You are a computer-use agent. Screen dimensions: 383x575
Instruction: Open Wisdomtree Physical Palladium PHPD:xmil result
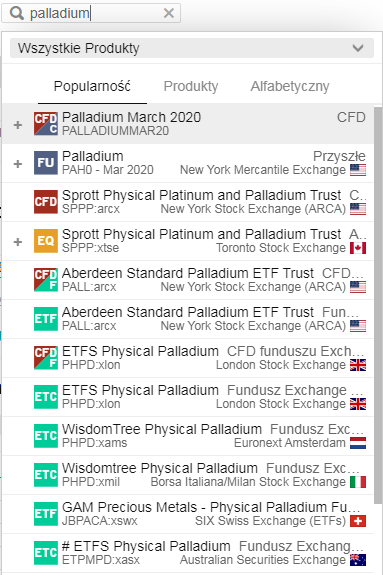click(x=188, y=475)
